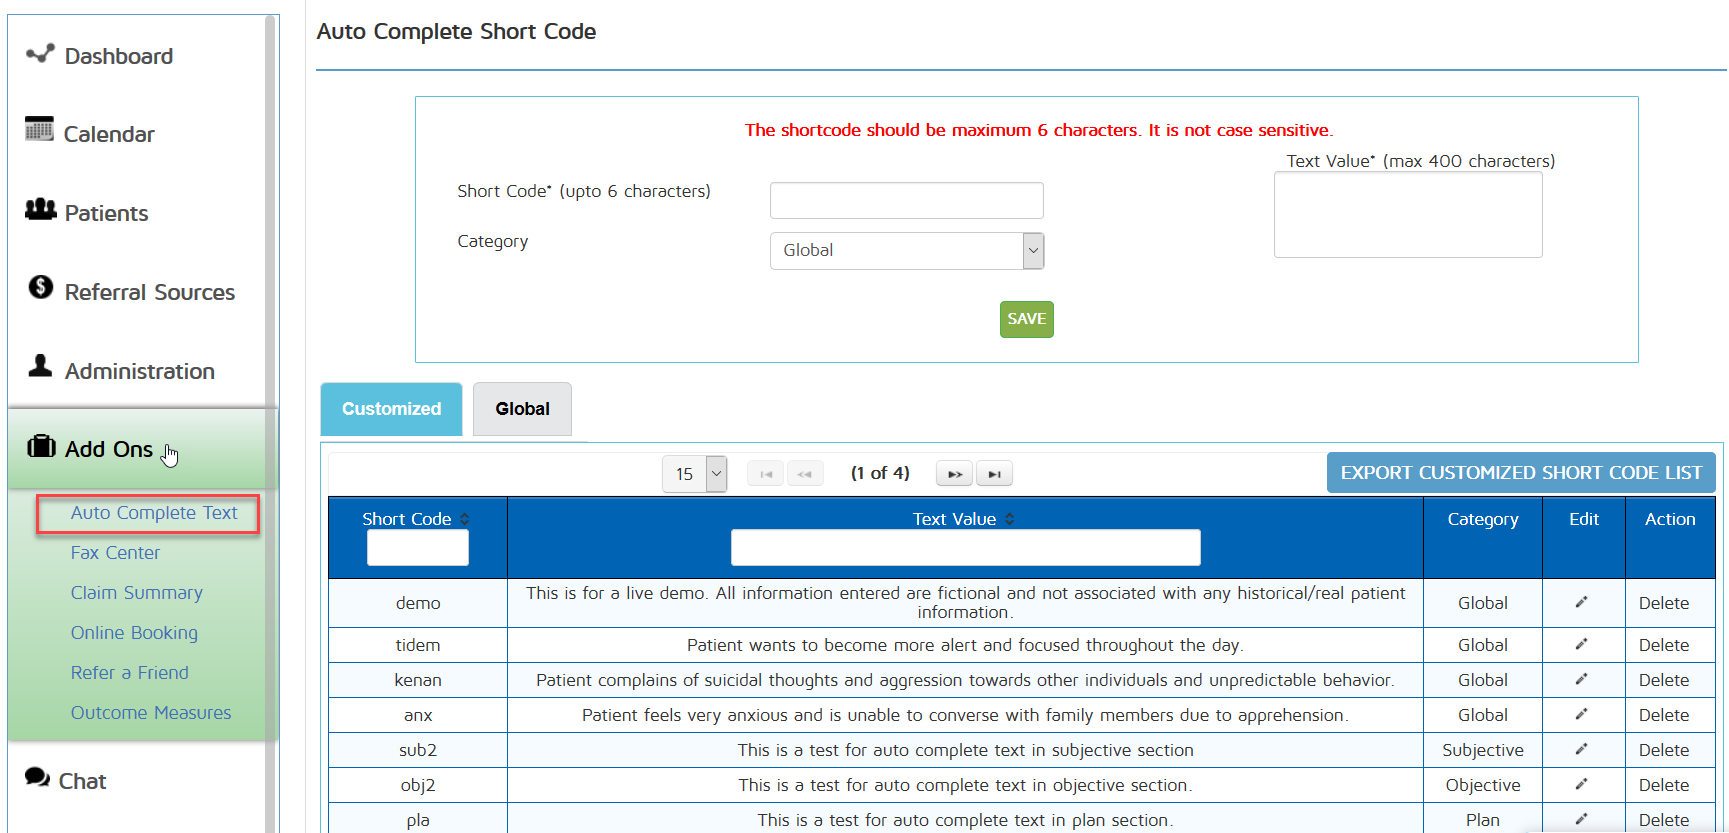
Task: Delete the tidem short code entry
Action: tap(1663, 645)
